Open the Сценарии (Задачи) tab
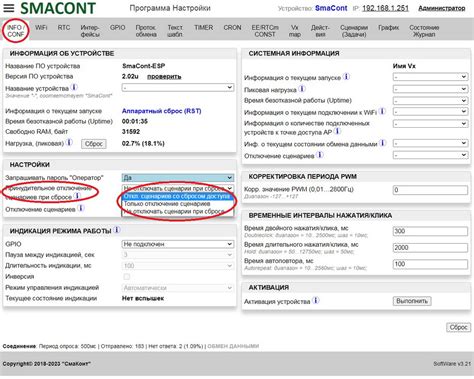The height and width of the screenshot is (379, 474). coord(354,31)
